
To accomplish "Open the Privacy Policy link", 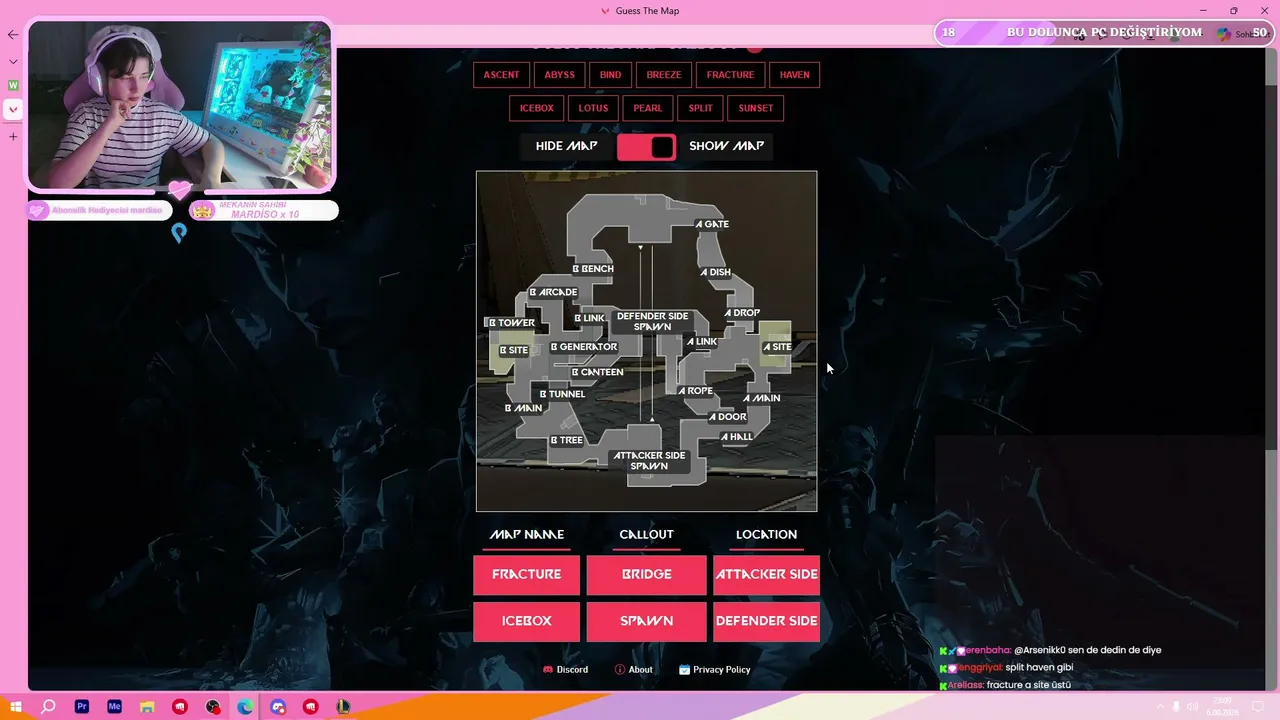I will [x=714, y=670].
